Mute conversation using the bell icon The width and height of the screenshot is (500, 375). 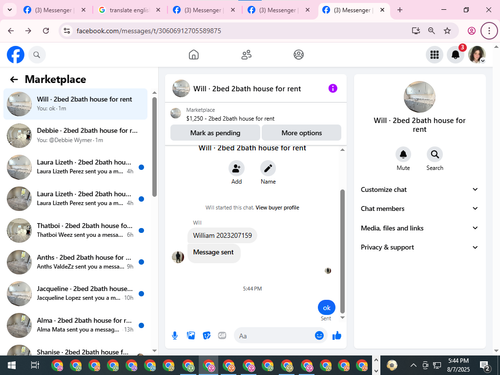403,154
